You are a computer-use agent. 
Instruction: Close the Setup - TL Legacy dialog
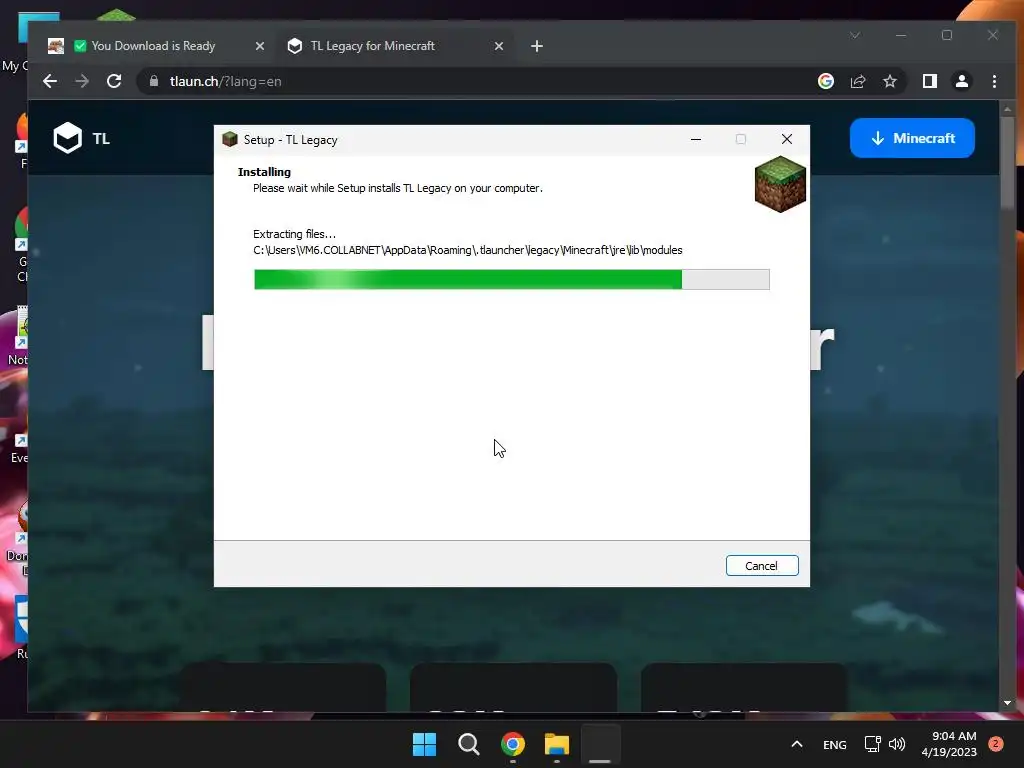click(x=786, y=139)
